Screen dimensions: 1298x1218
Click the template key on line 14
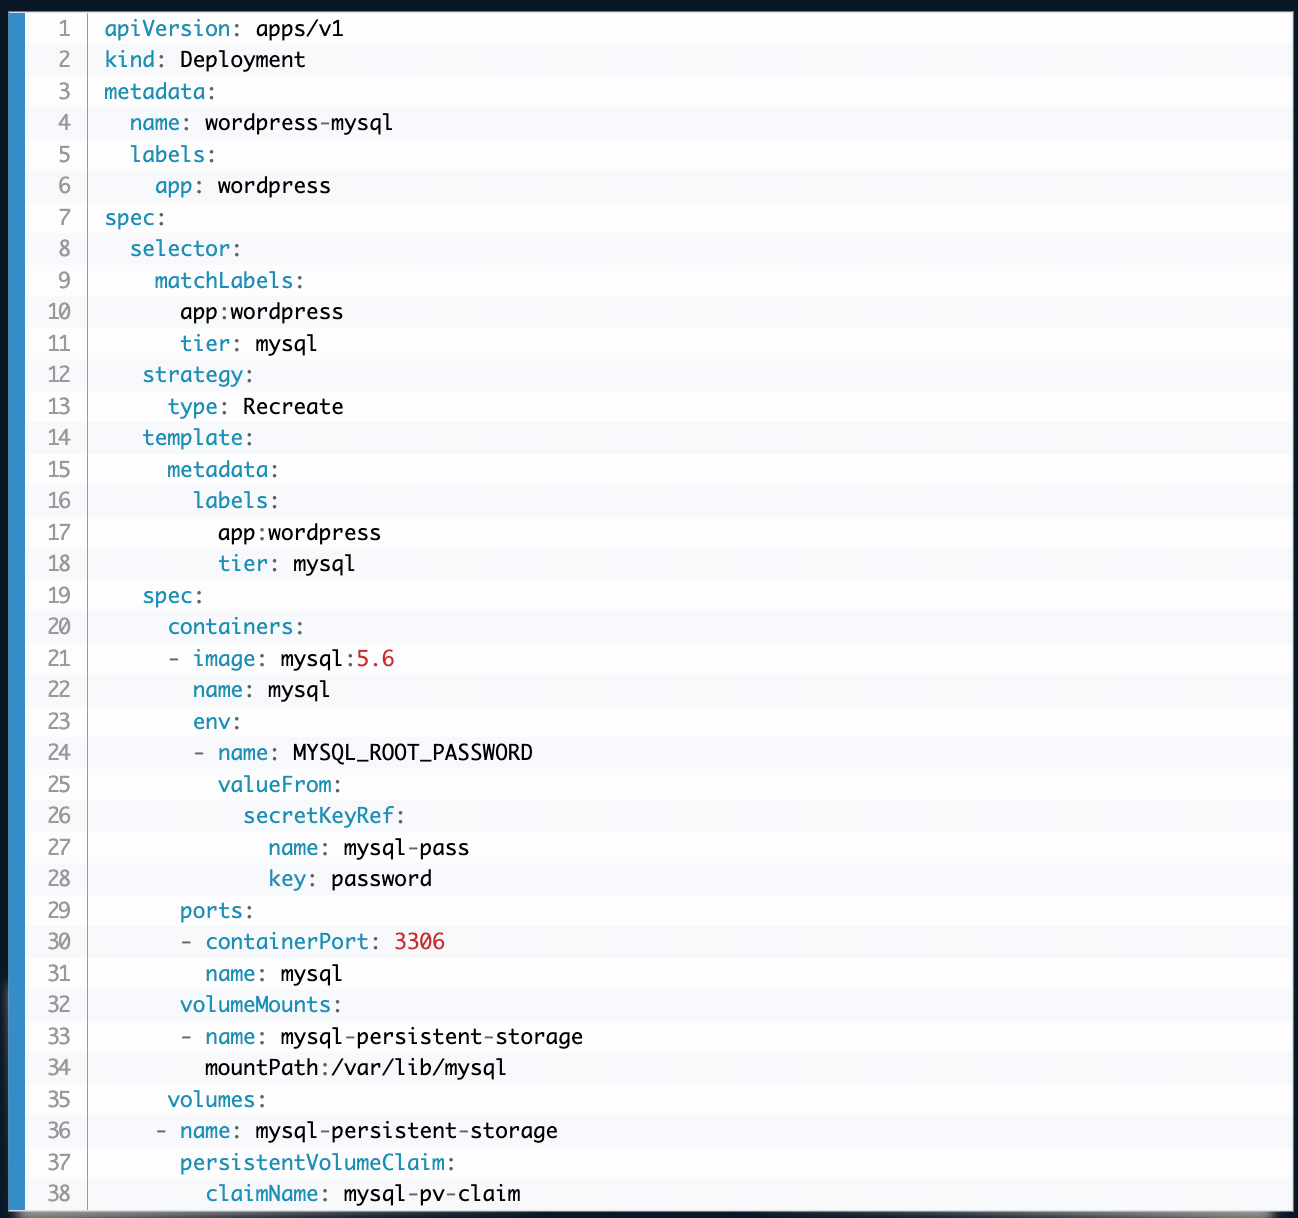192,438
